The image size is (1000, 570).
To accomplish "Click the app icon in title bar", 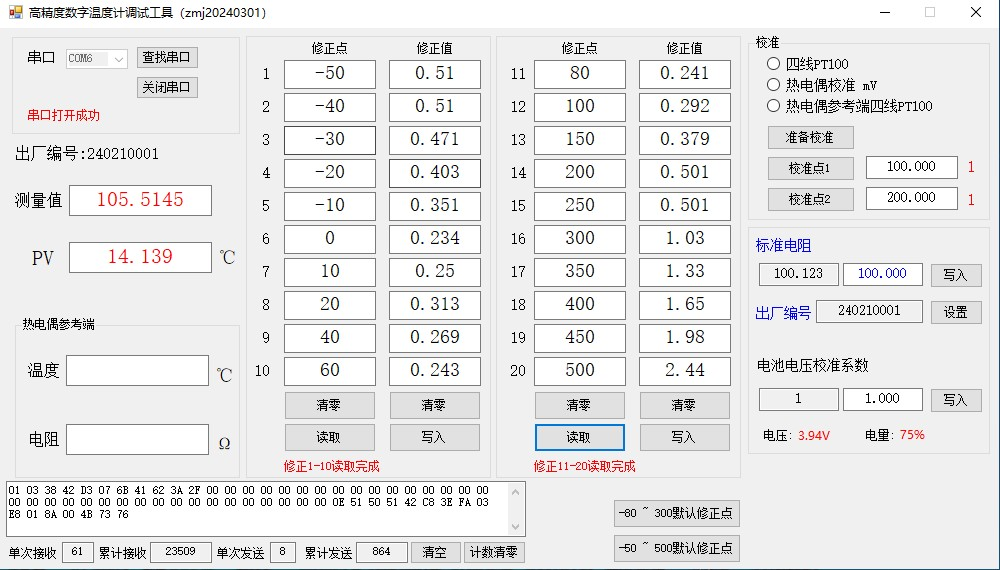I will point(15,12).
